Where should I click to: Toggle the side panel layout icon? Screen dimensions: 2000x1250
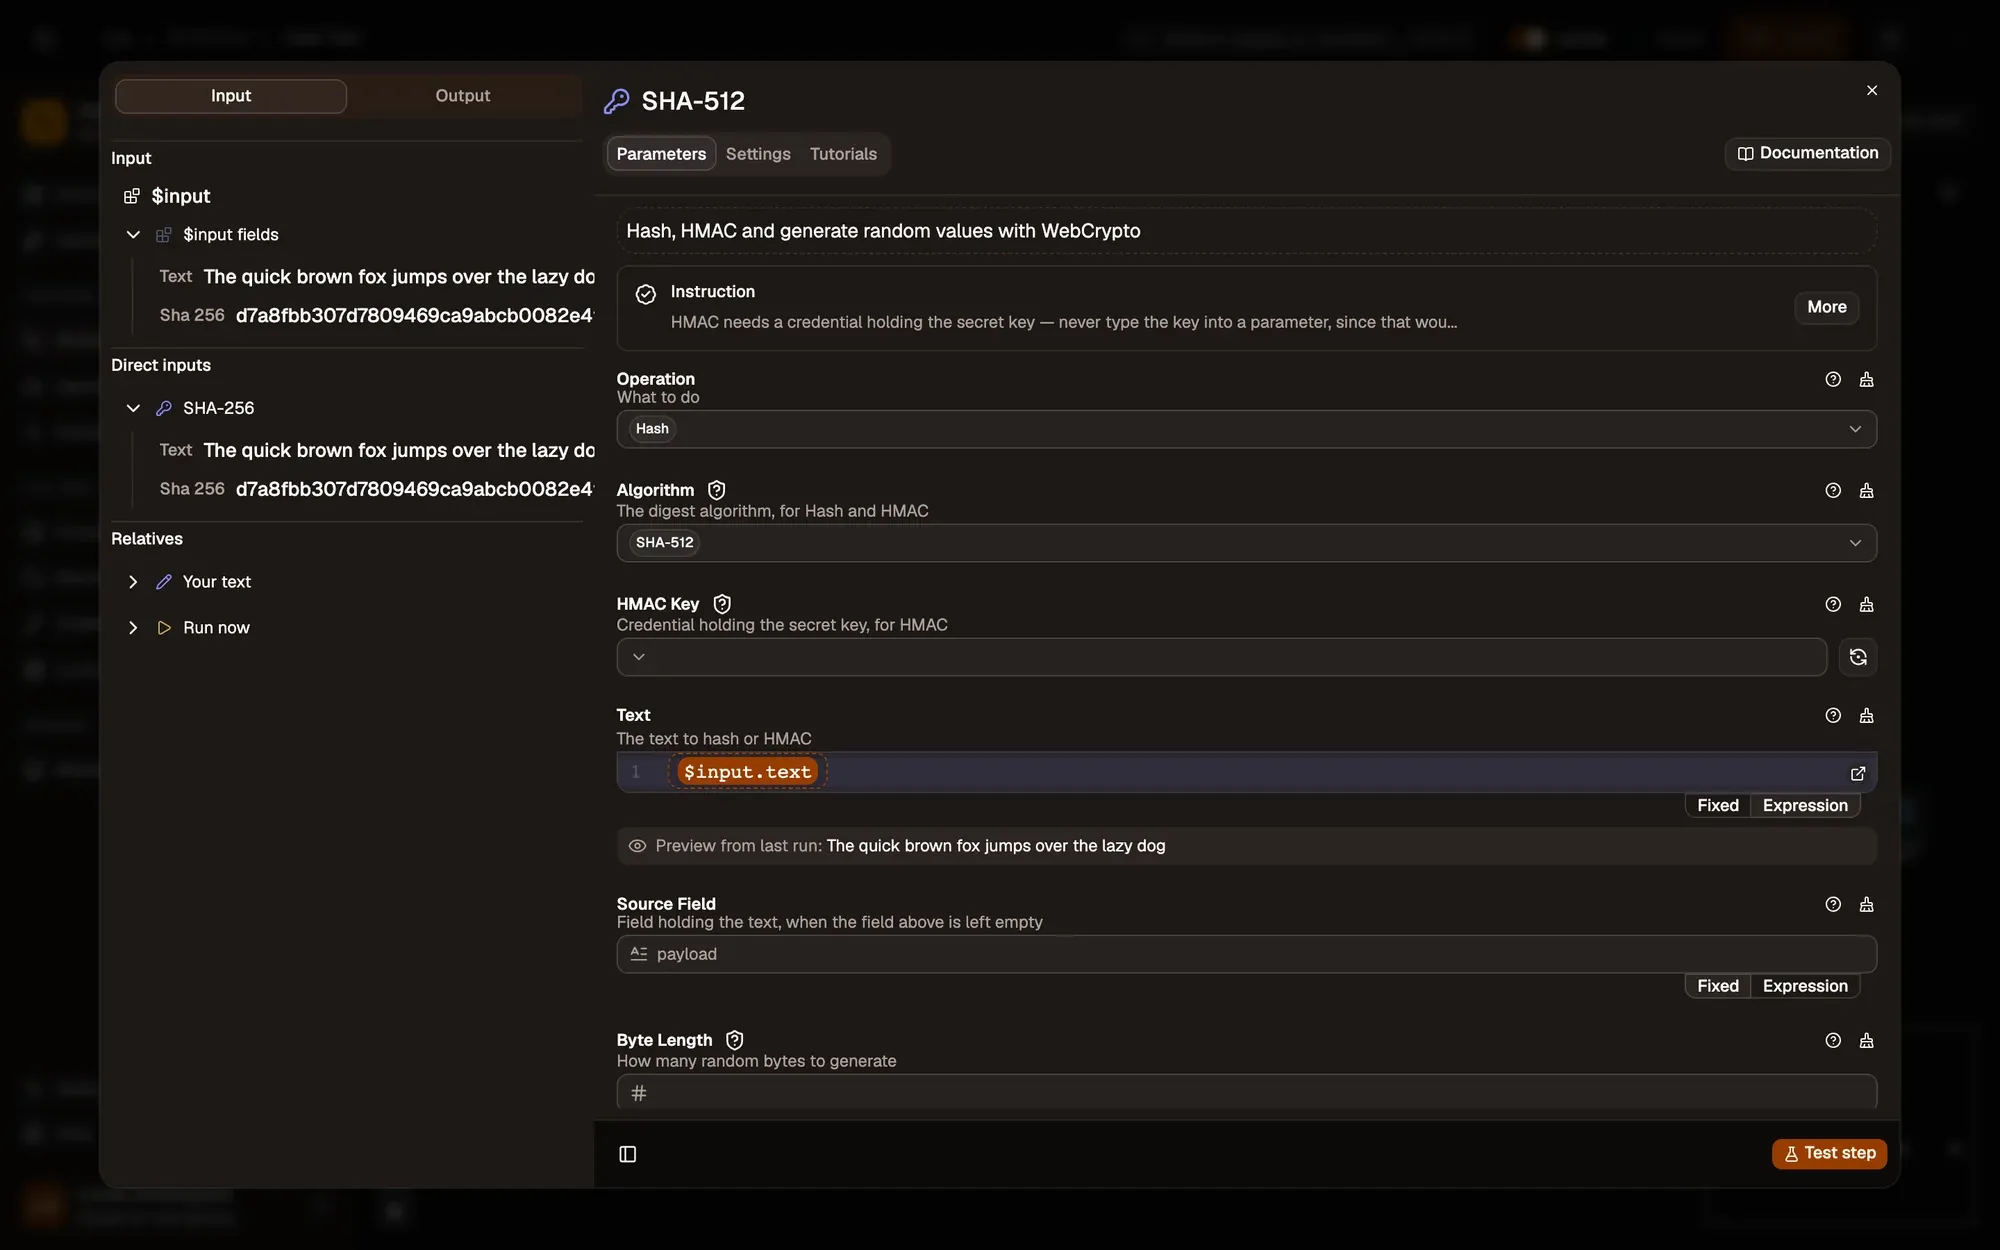(628, 1154)
